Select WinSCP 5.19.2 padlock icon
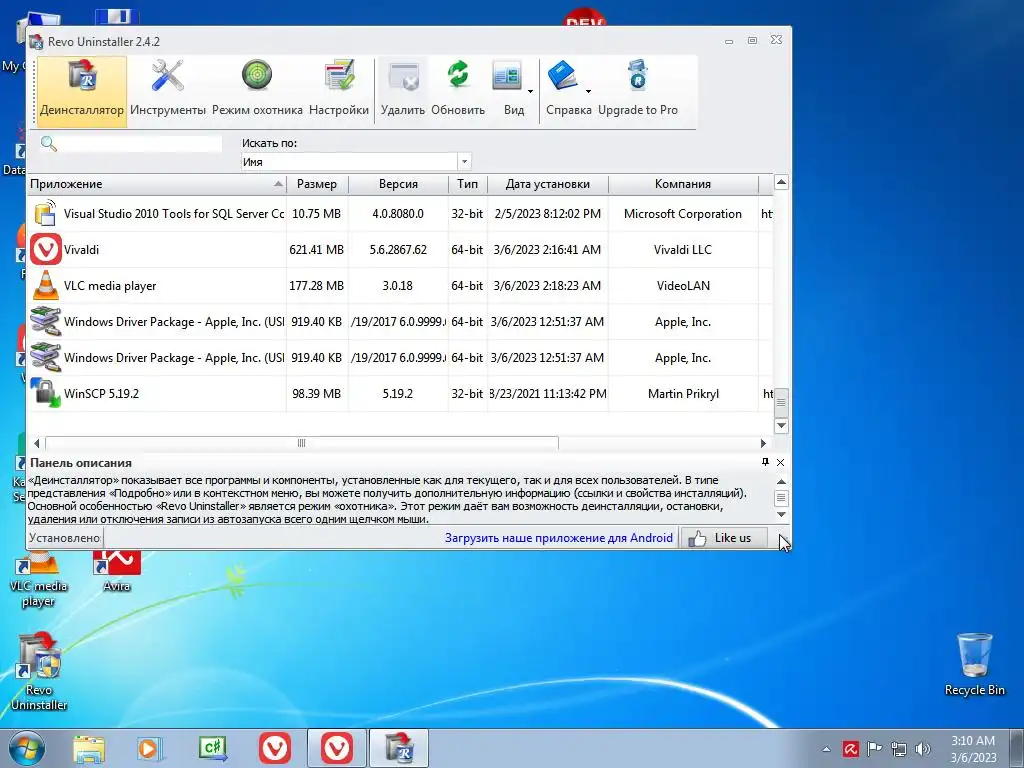 (x=46, y=393)
